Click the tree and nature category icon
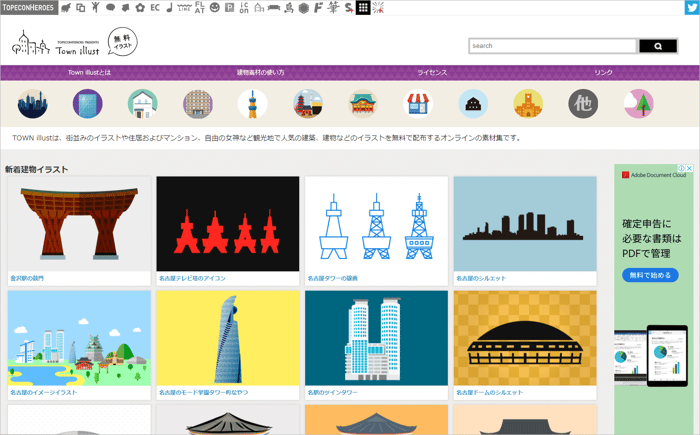Image resolution: width=700 pixels, height=435 pixels. tap(638, 104)
